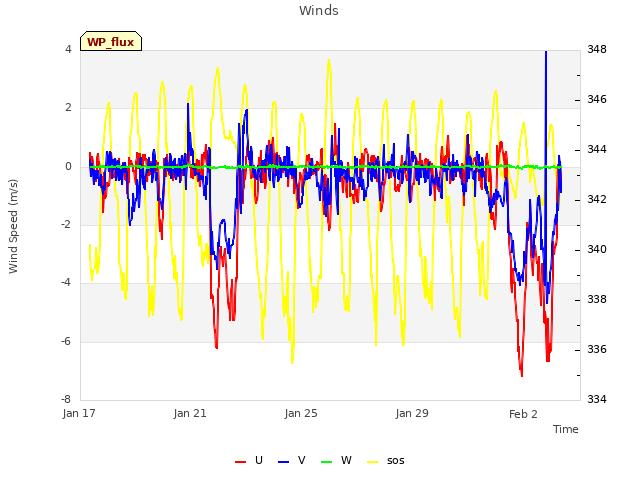Select the WP_flux annotation label

(111, 41)
